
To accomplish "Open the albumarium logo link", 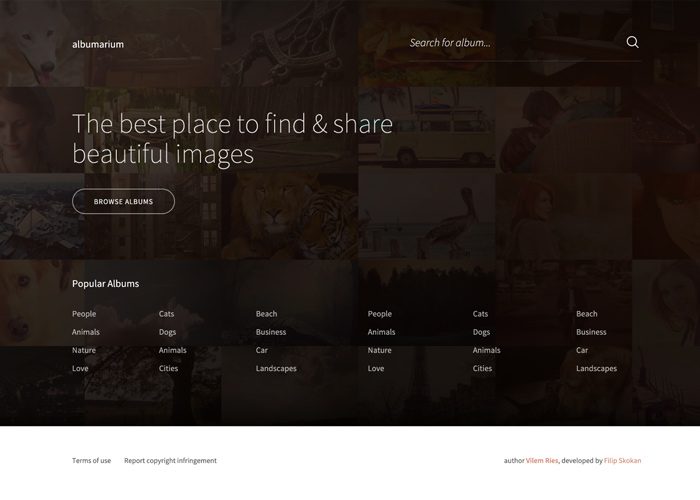I will pos(98,44).
